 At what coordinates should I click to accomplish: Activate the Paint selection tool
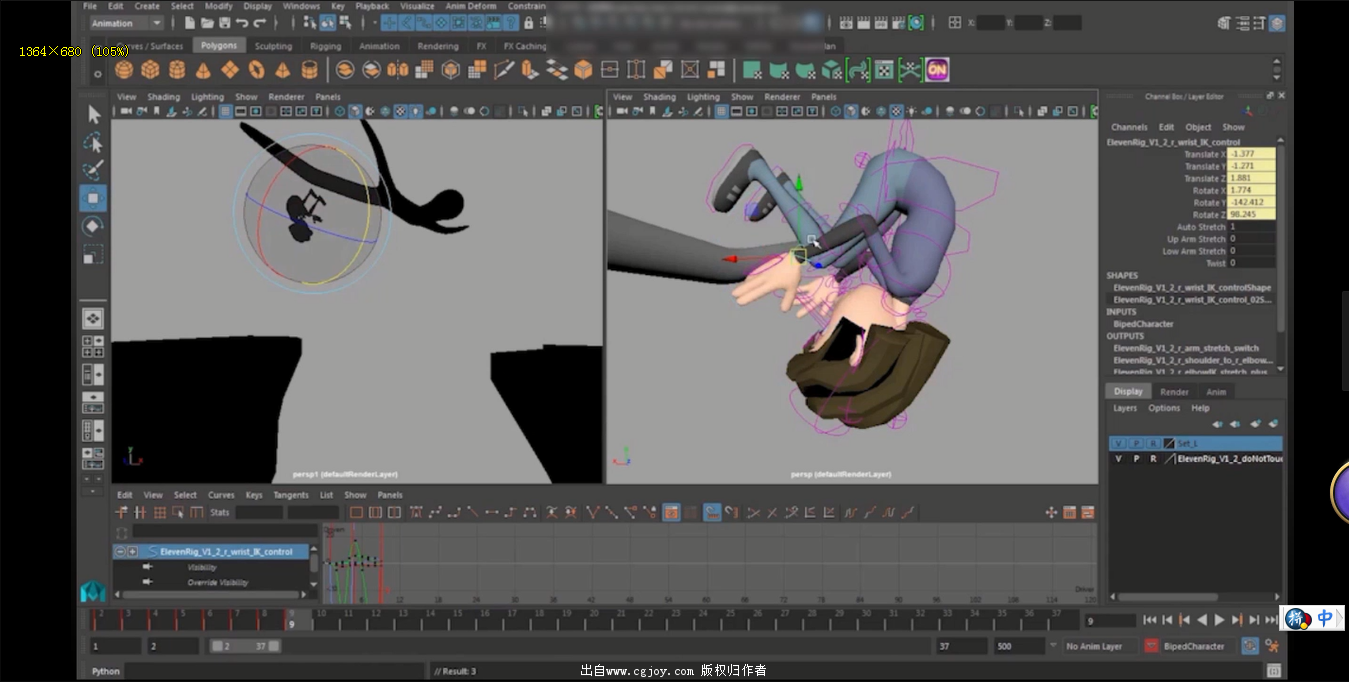coord(94,170)
